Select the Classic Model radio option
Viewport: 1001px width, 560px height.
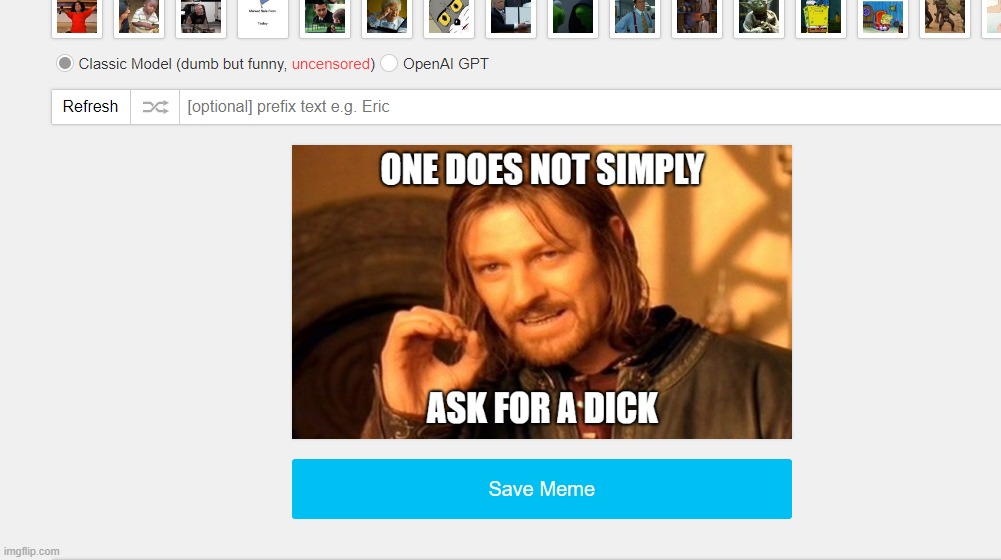(64, 63)
